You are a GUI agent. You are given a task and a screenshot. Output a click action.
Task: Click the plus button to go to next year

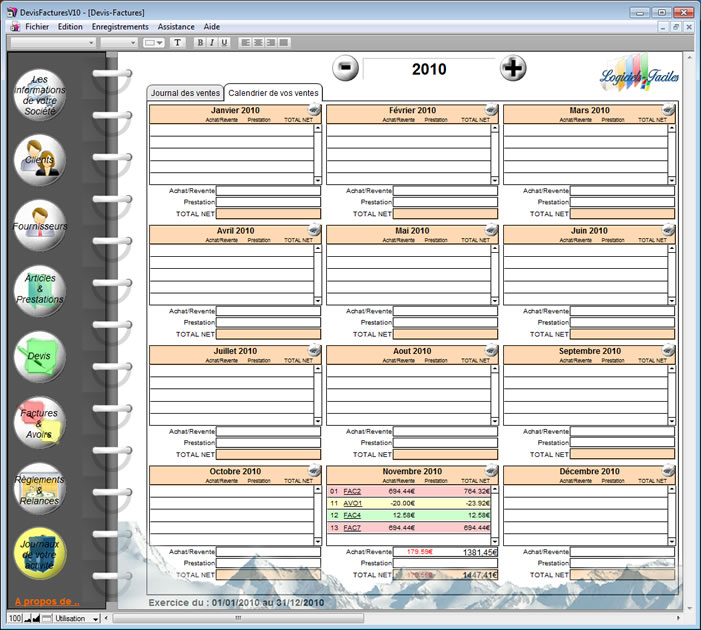click(513, 68)
